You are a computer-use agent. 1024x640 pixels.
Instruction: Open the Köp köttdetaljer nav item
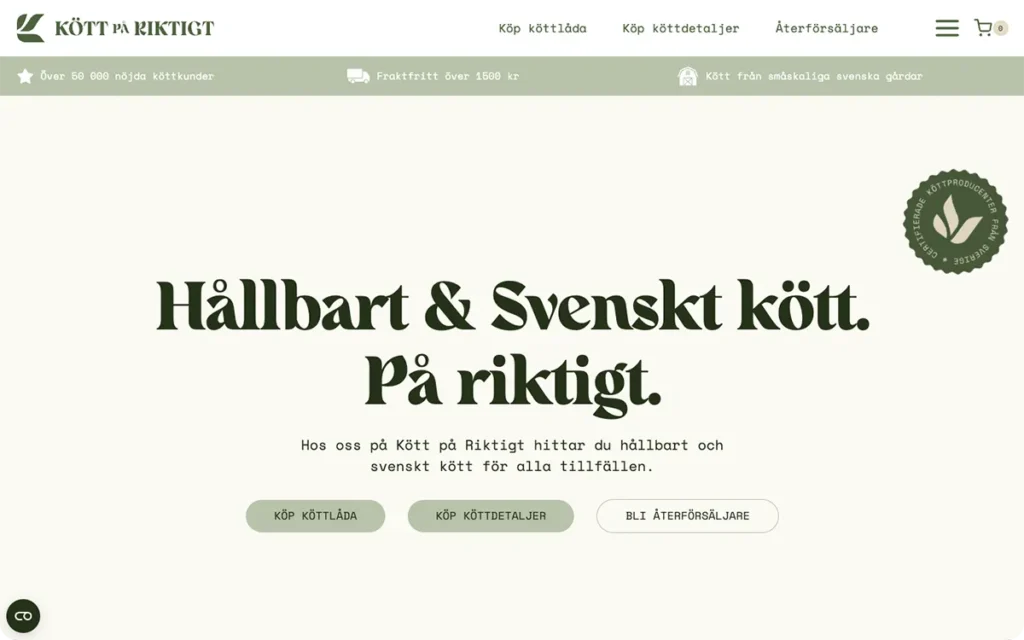click(680, 28)
